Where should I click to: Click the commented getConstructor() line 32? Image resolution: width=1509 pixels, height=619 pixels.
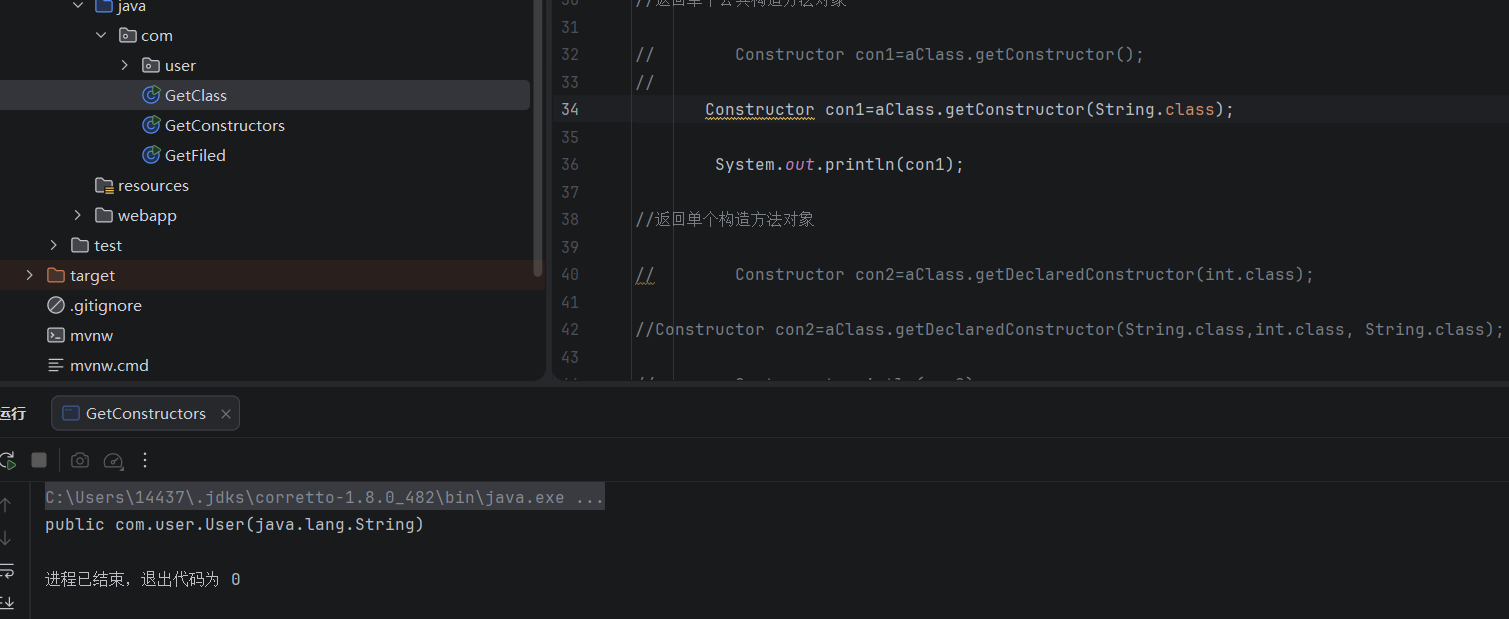click(x=889, y=54)
